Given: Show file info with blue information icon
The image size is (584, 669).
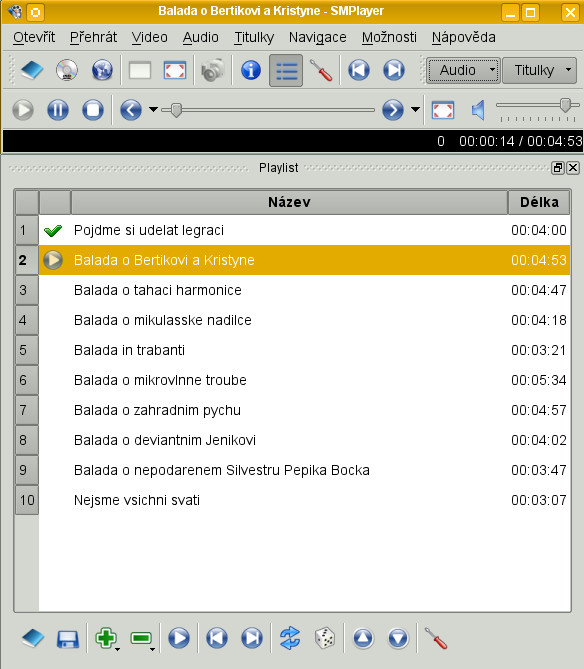Looking at the screenshot, I should pos(251,70).
